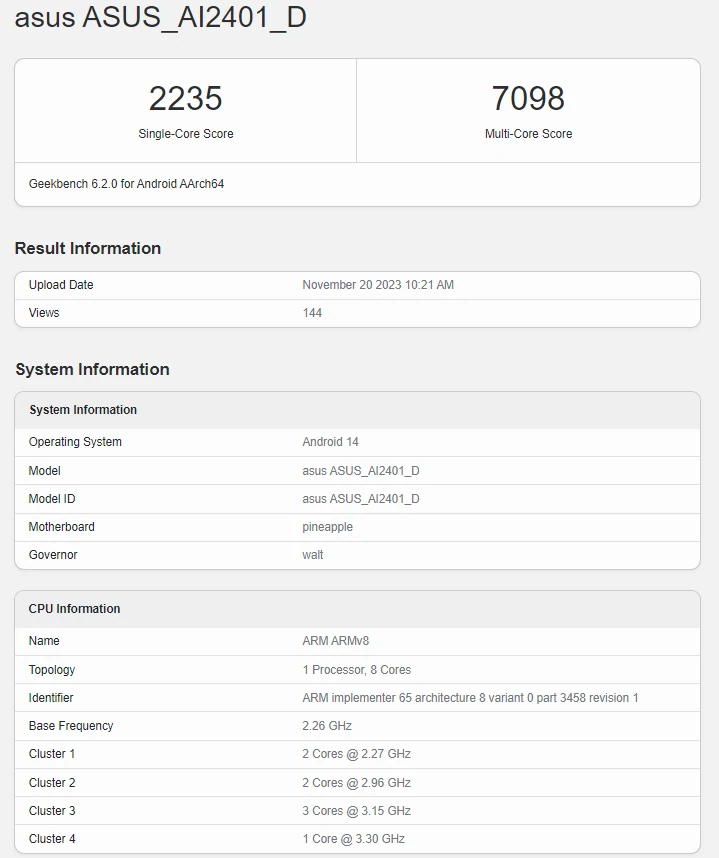Select the Model row value asus ASUS_AI2401_D
Screen dimensions: 719x858
coord(361,471)
